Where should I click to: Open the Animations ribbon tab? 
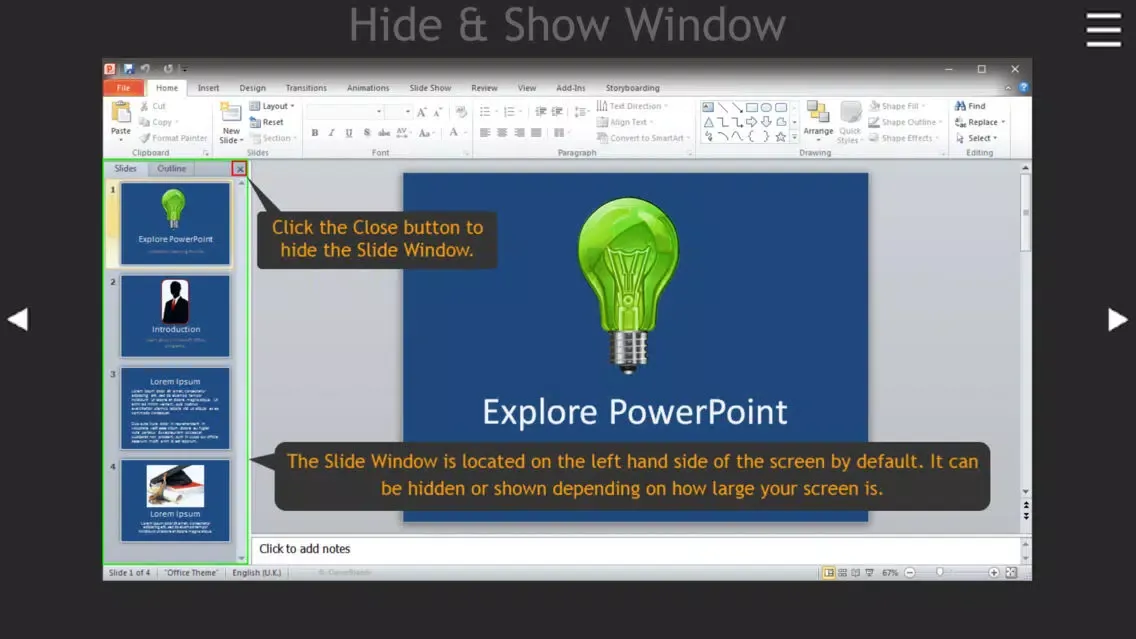368,88
